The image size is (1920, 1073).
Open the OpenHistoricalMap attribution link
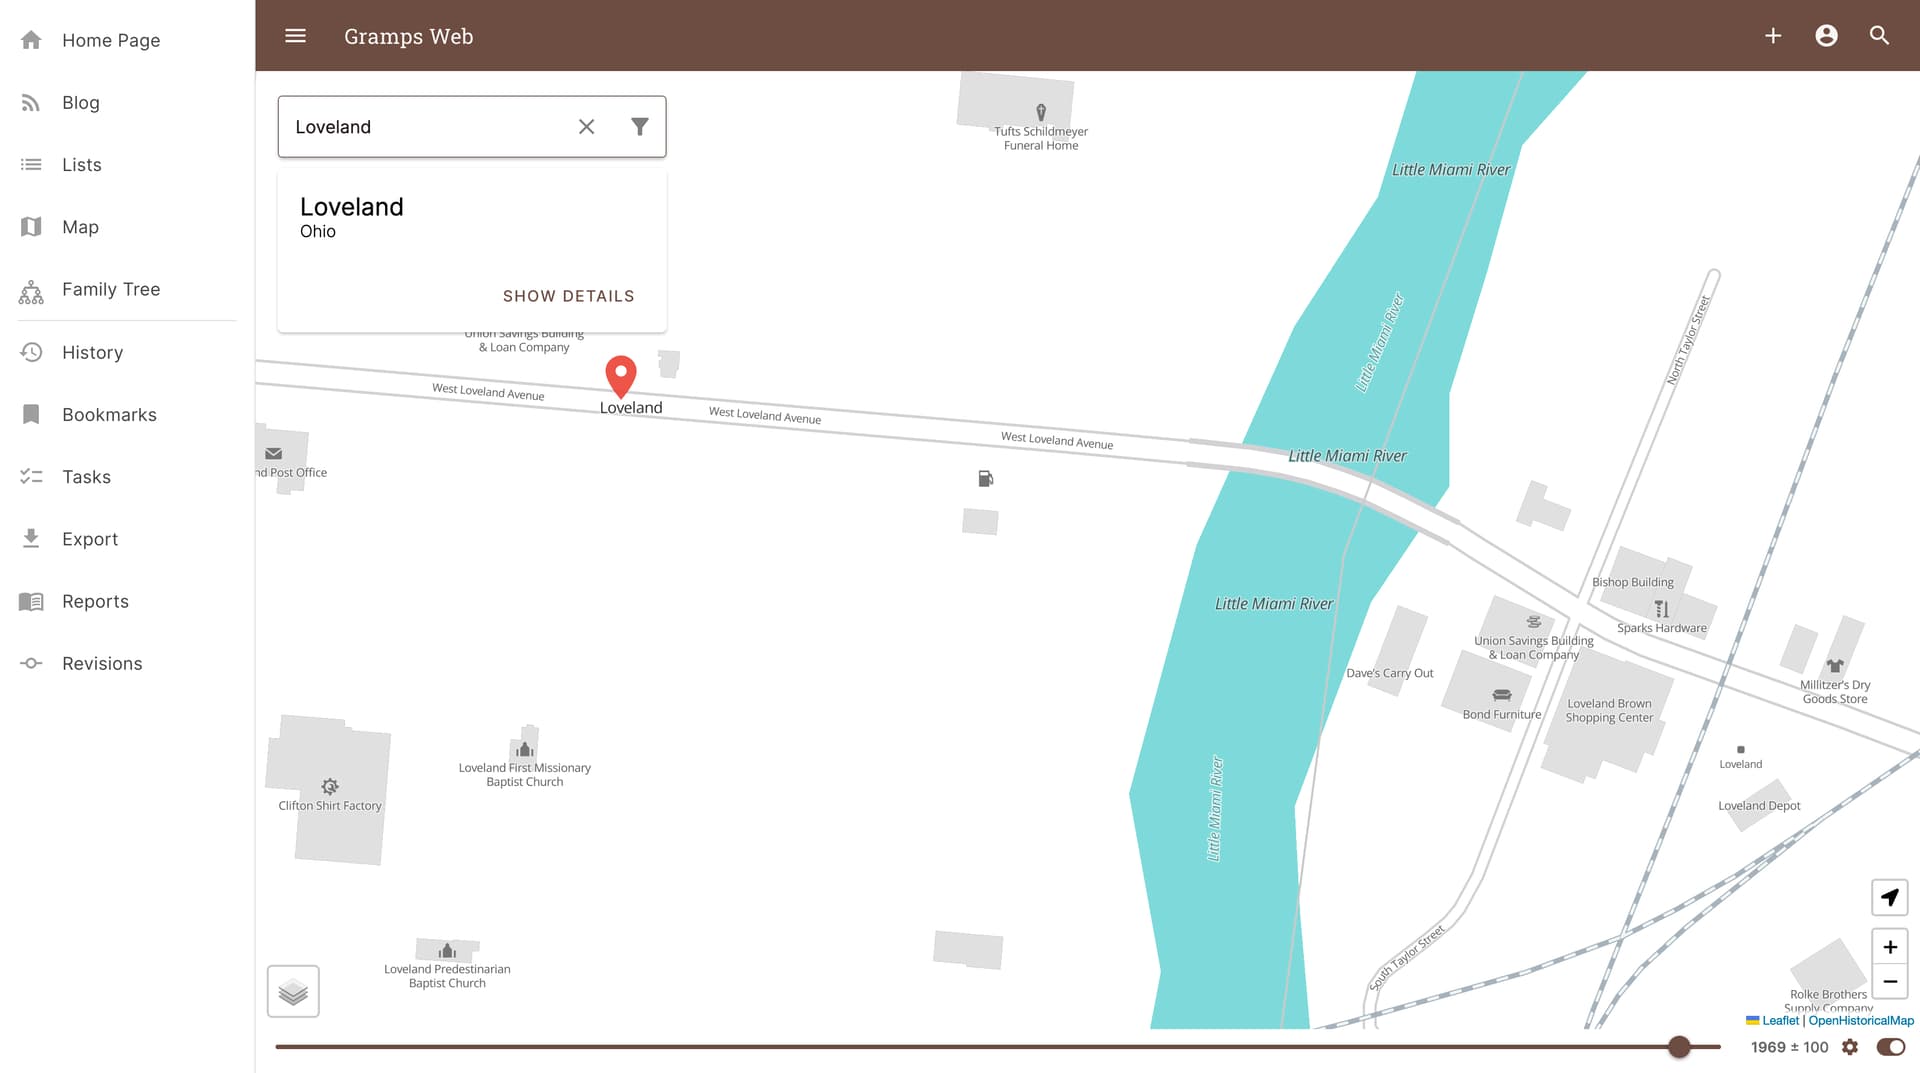(1860, 1021)
